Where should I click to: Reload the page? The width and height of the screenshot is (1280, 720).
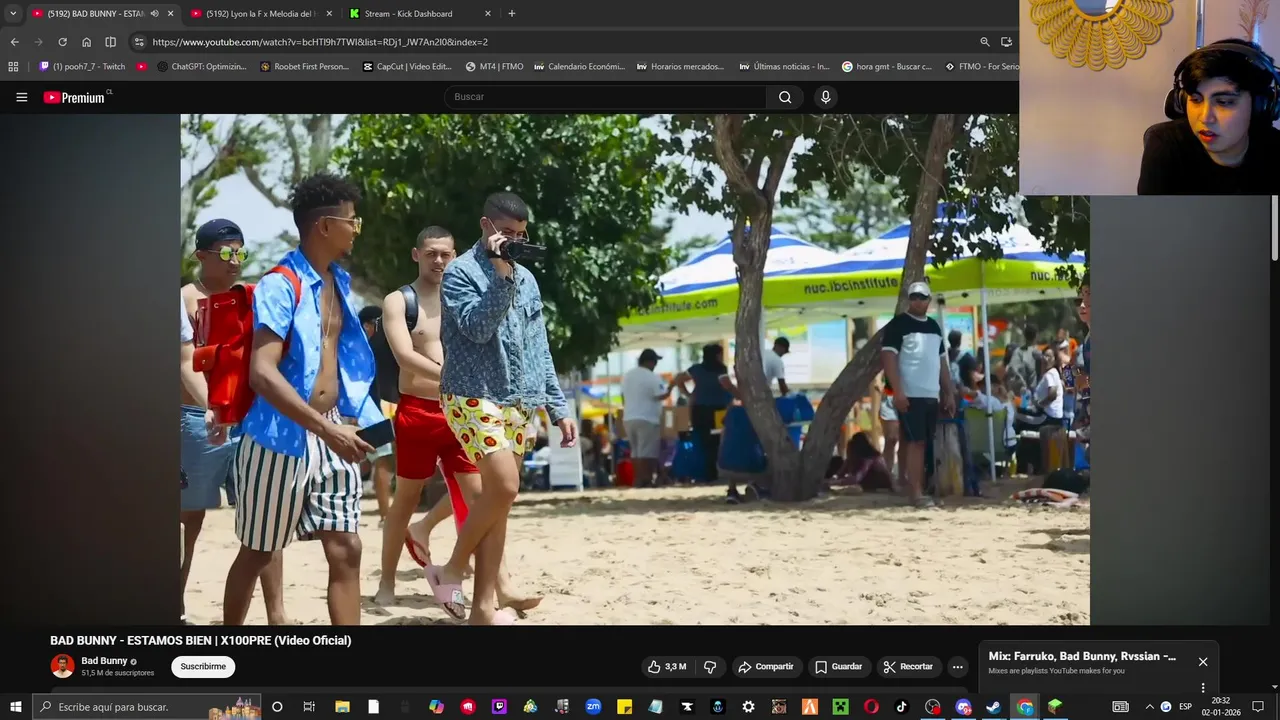click(62, 42)
